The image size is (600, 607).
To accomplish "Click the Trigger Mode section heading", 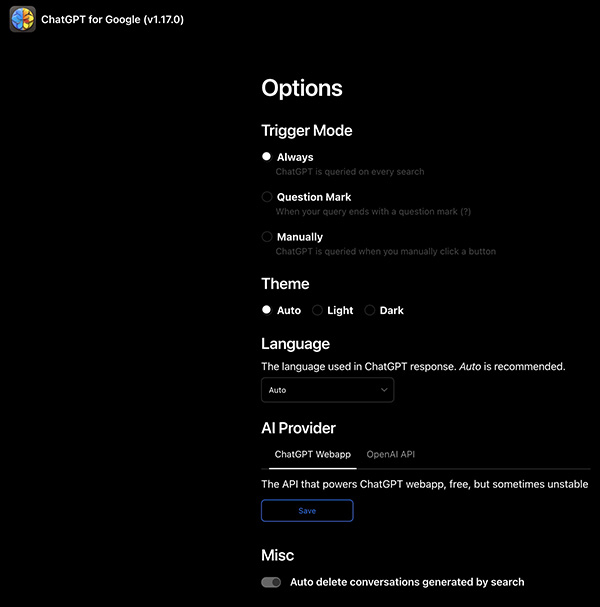I will [307, 130].
